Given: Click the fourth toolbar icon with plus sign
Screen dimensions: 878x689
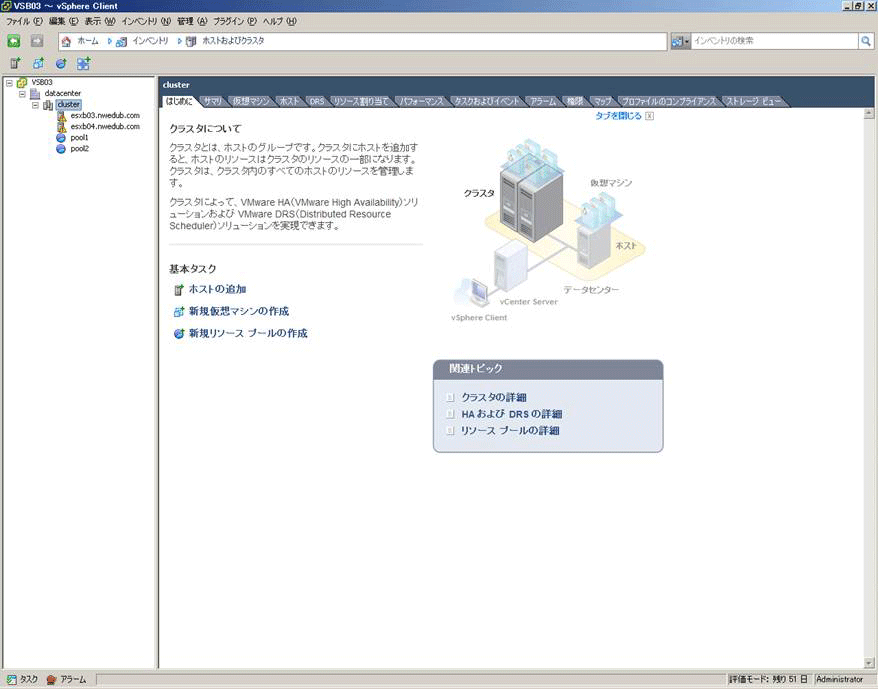Looking at the screenshot, I should (x=83, y=63).
